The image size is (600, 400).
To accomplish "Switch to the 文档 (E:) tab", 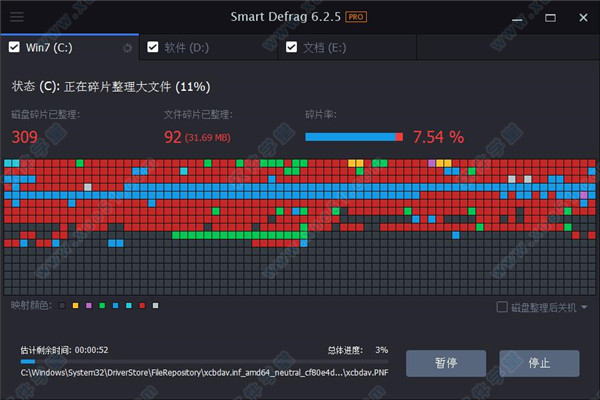I will tap(347, 47).
